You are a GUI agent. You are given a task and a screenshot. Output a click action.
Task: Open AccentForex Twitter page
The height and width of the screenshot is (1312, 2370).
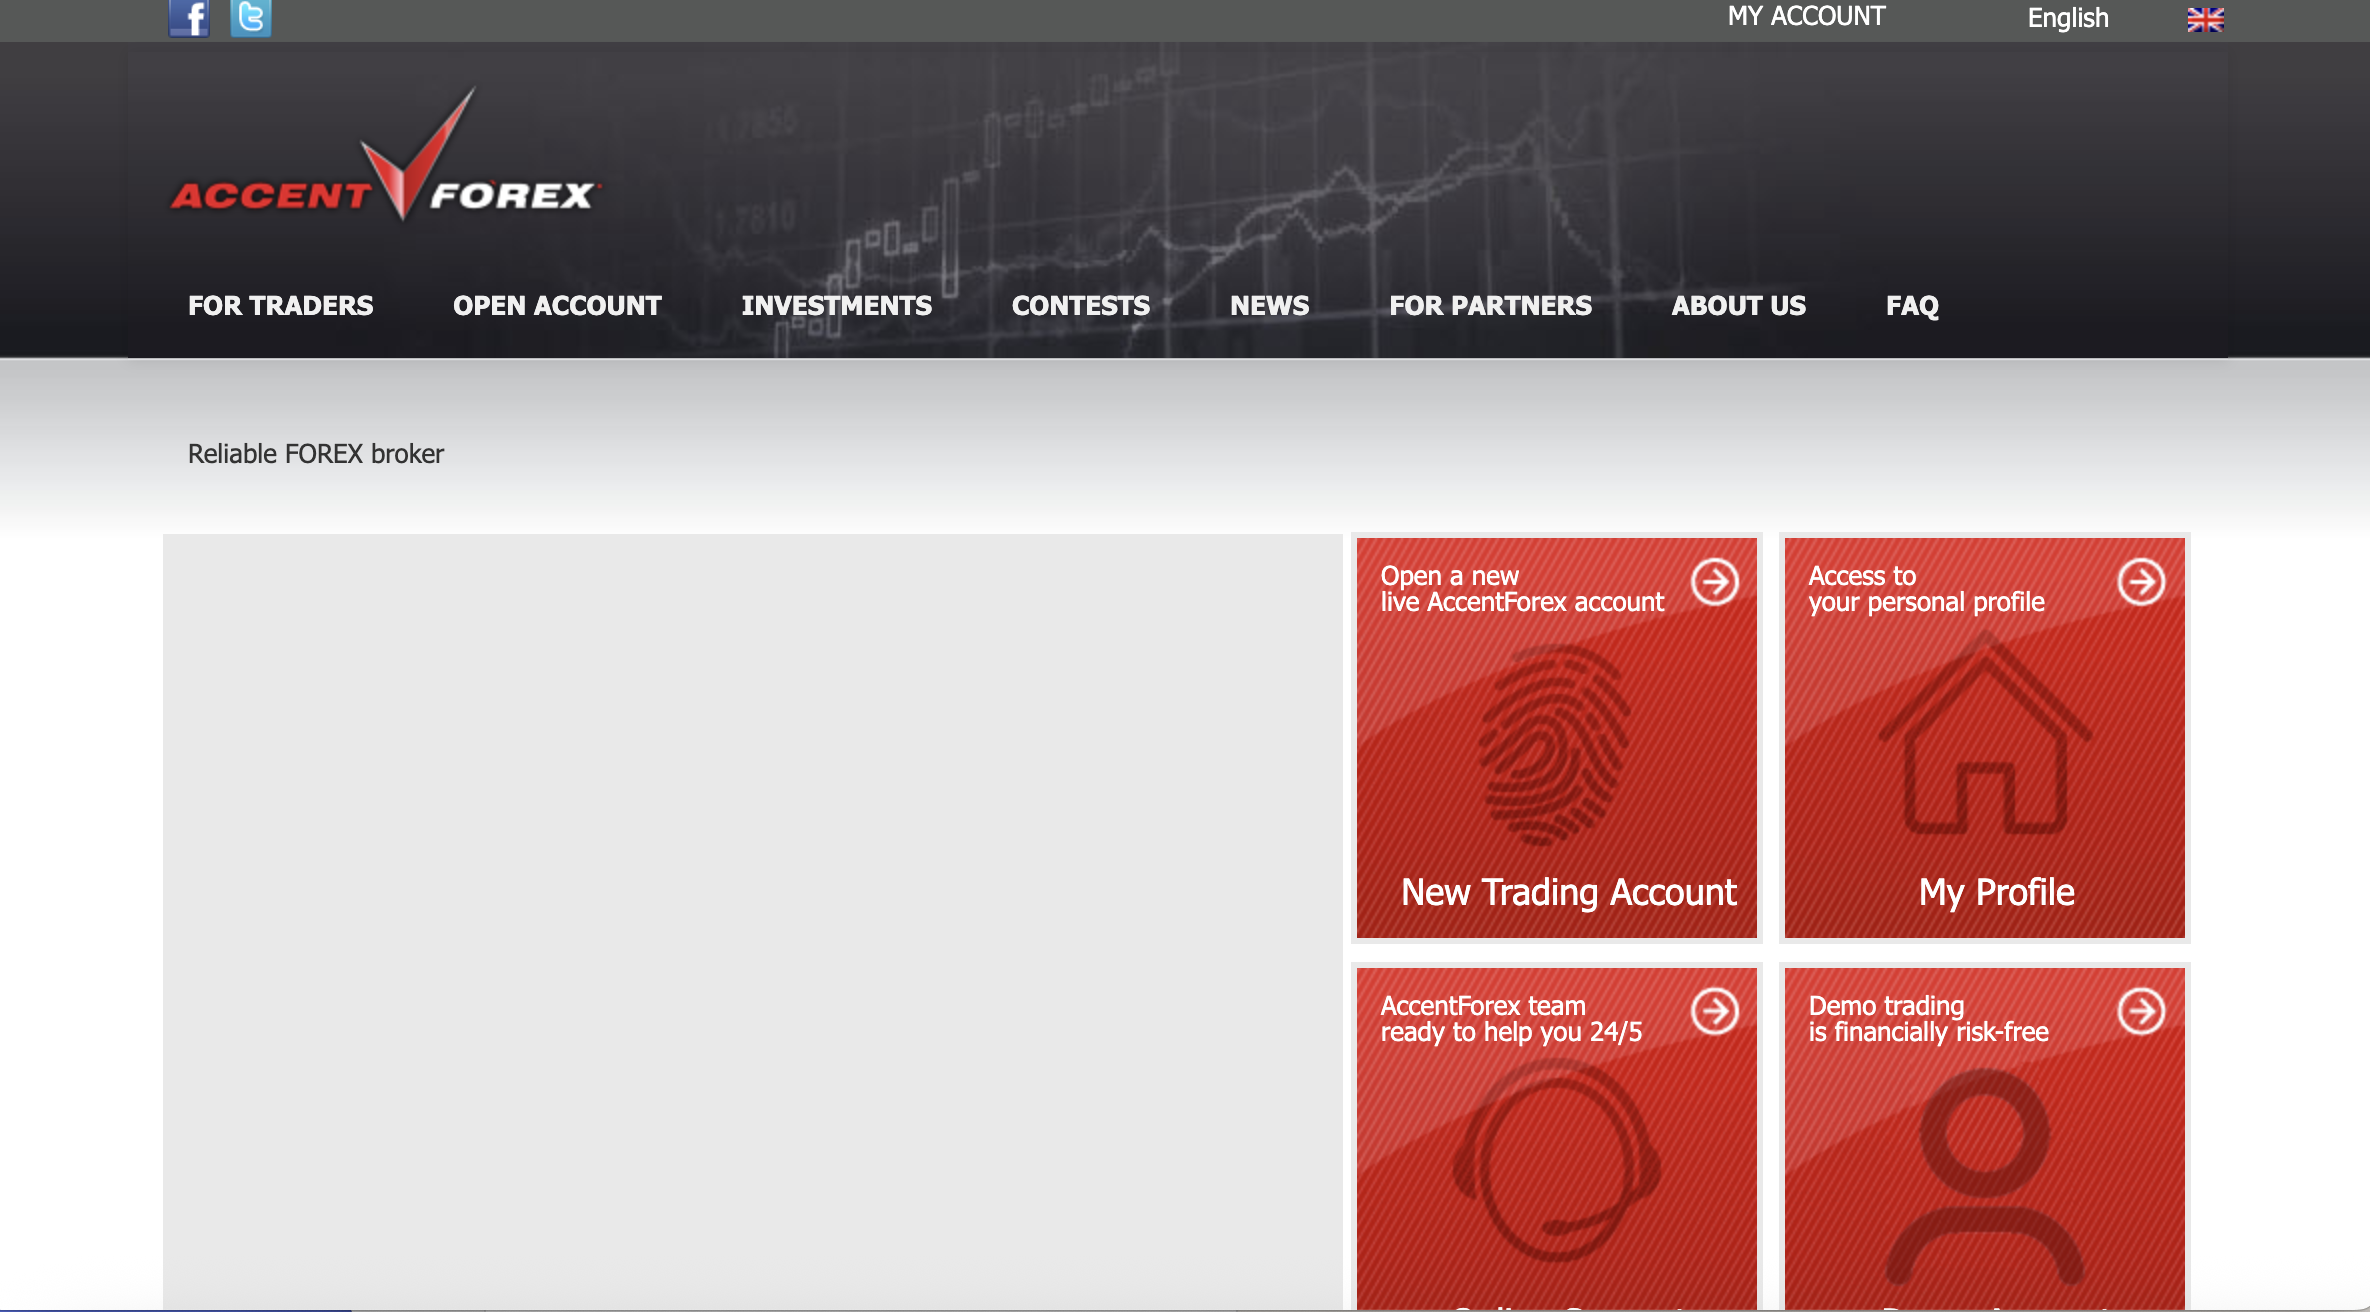[250, 16]
